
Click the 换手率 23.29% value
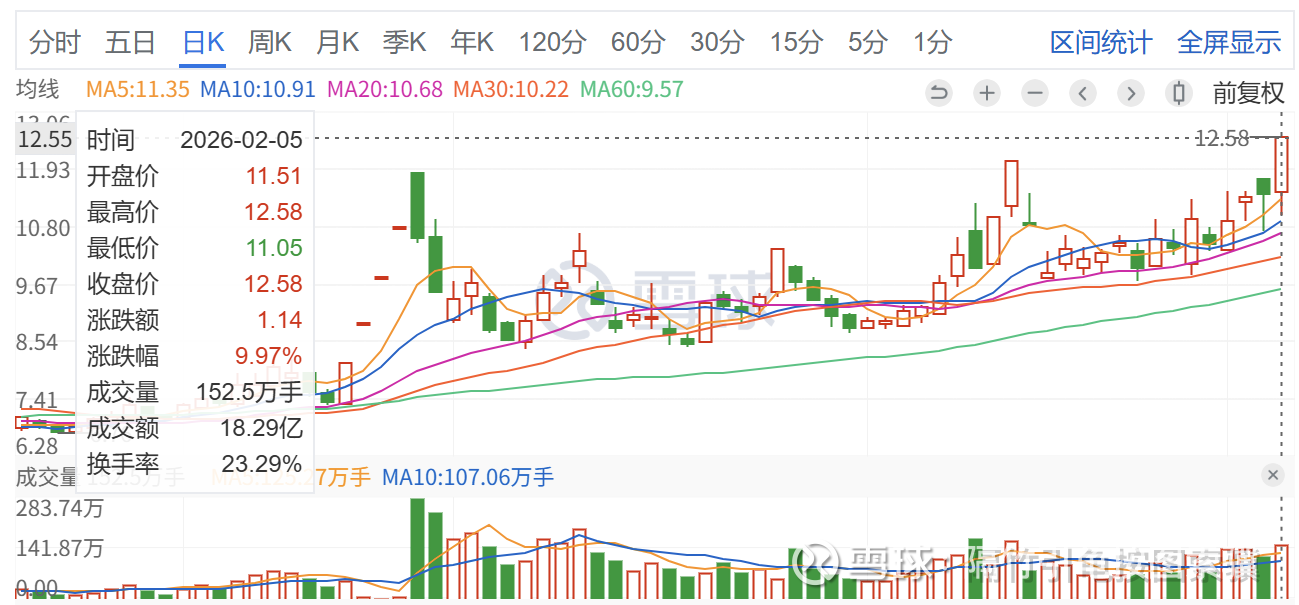[262, 464]
